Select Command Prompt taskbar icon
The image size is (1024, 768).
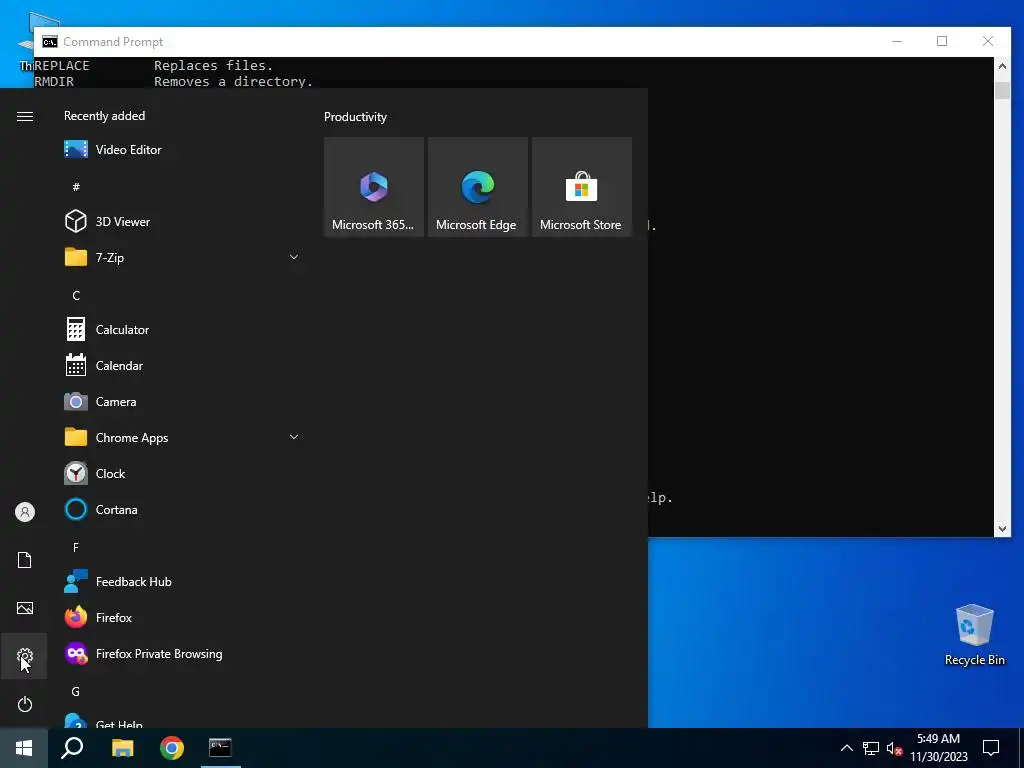(x=221, y=748)
